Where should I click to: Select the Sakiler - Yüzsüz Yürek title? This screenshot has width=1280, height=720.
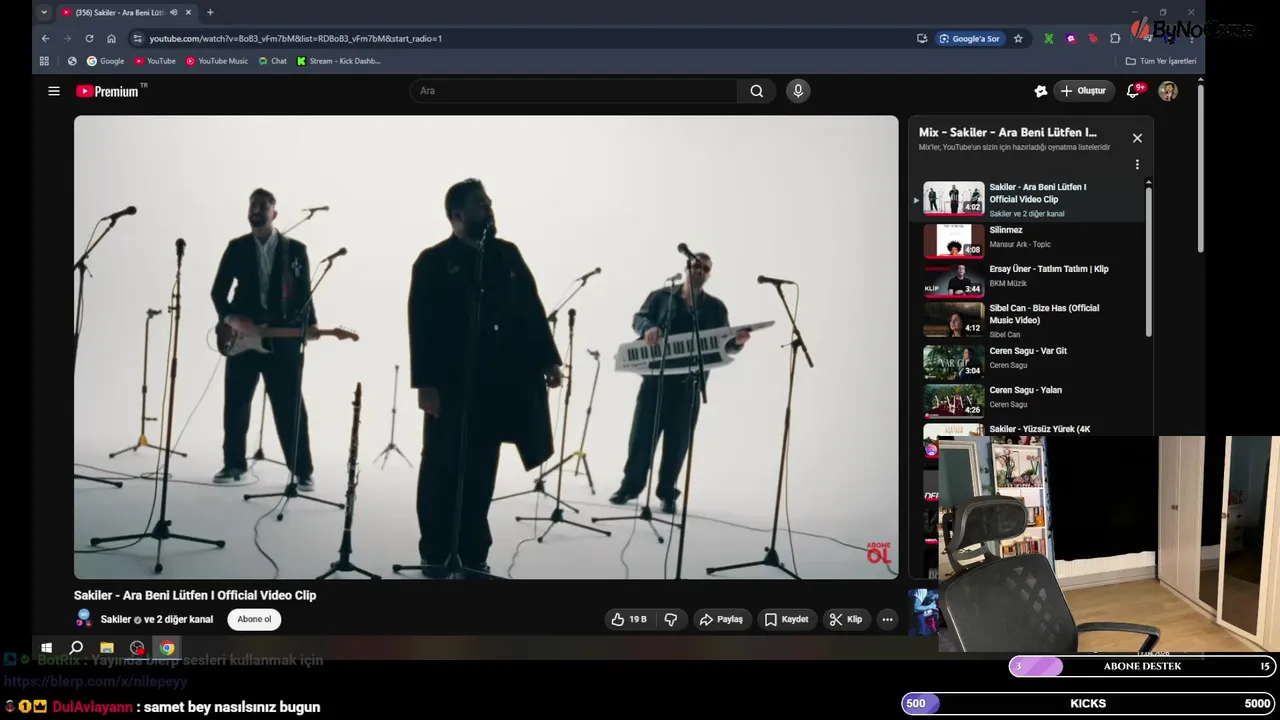(x=1040, y=429)
